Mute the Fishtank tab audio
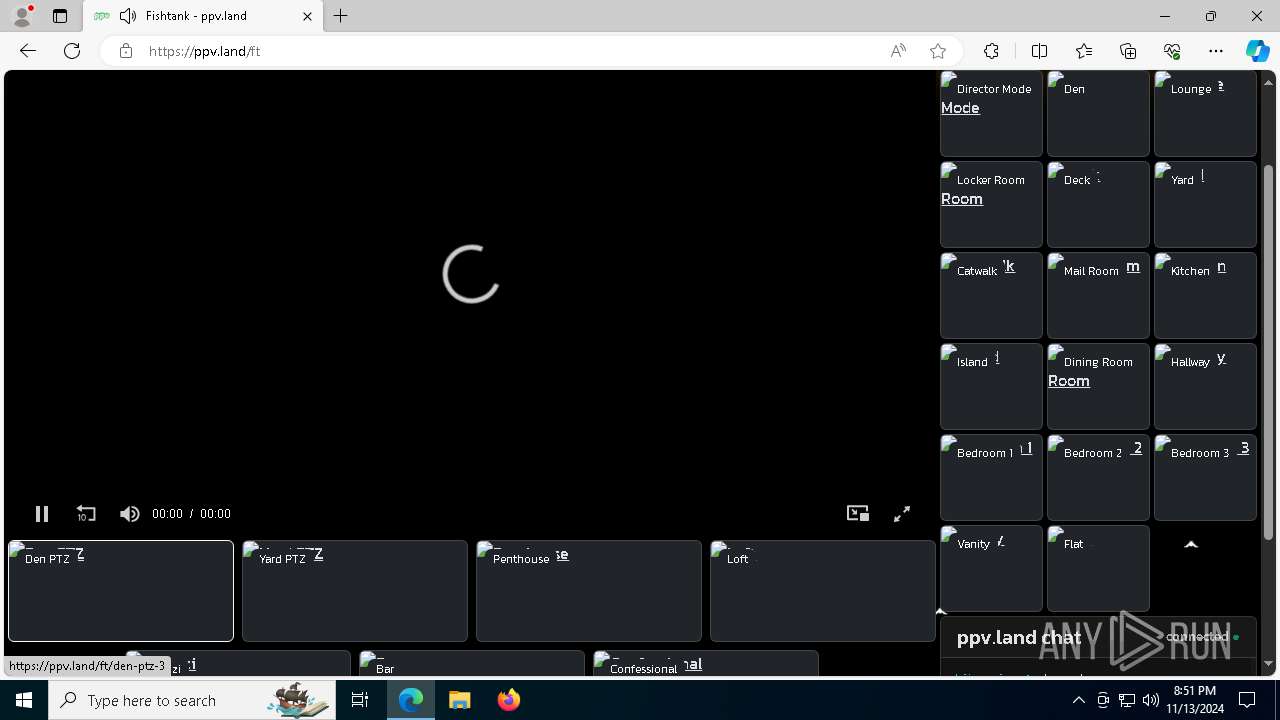1280x720 pixels. click(x=127, y=16)
